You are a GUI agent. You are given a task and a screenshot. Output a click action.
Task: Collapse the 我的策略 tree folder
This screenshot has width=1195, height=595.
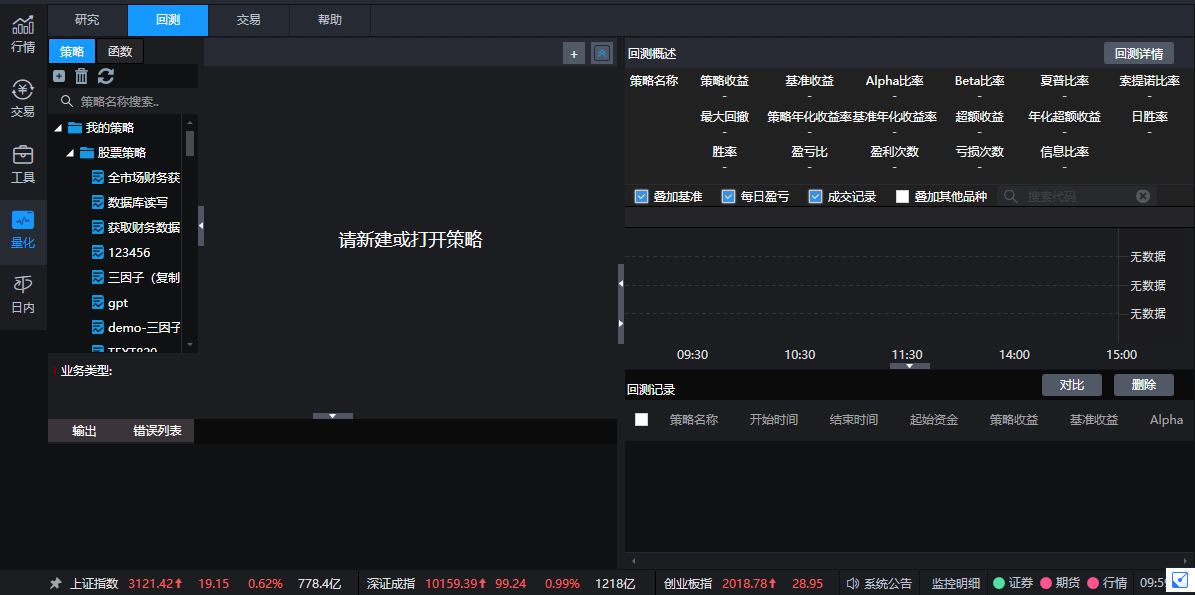[58, 128]
